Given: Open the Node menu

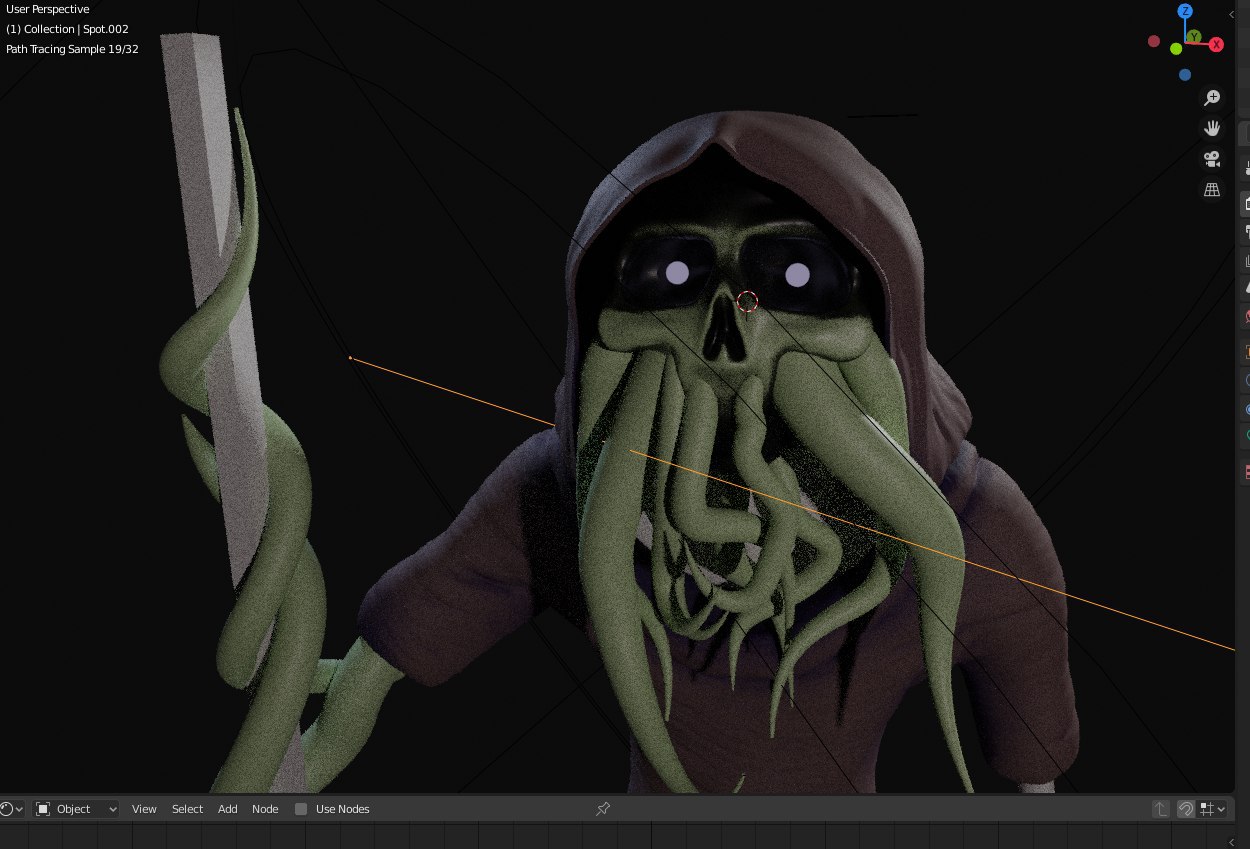Looking at the screenshot, I should click(x=265, y=809).
